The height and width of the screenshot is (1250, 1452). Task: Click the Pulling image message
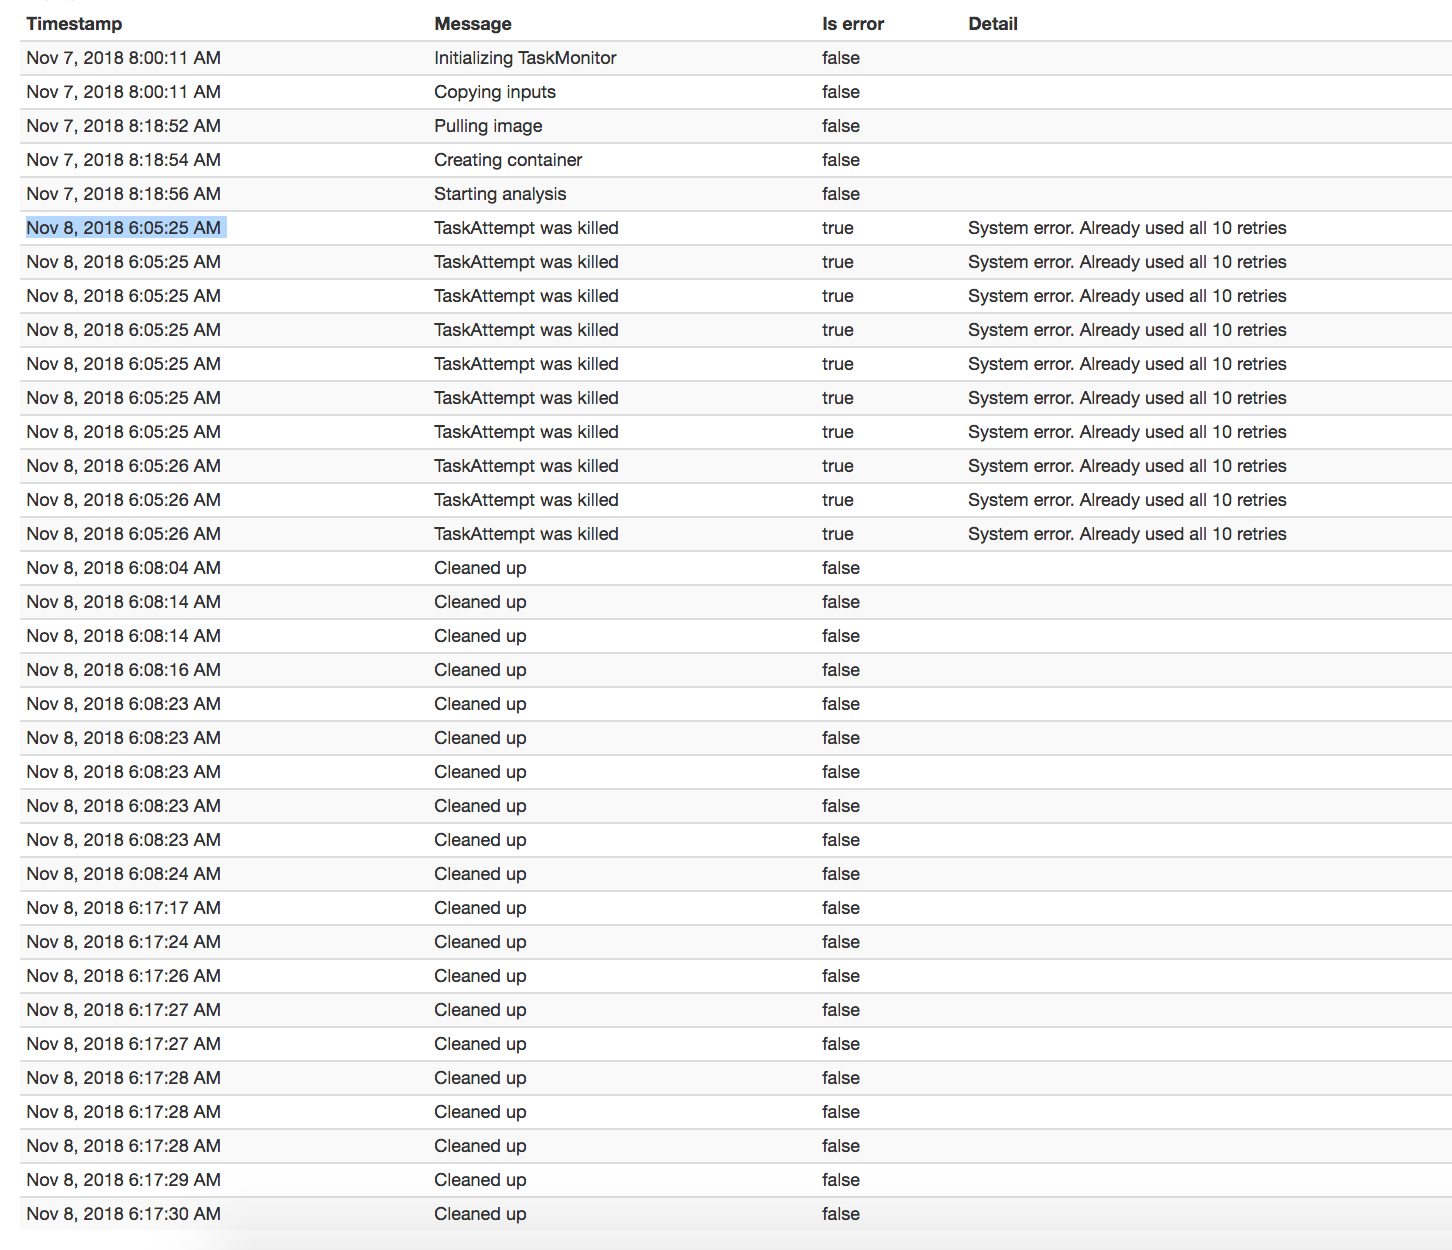click(x=487, y=126)
